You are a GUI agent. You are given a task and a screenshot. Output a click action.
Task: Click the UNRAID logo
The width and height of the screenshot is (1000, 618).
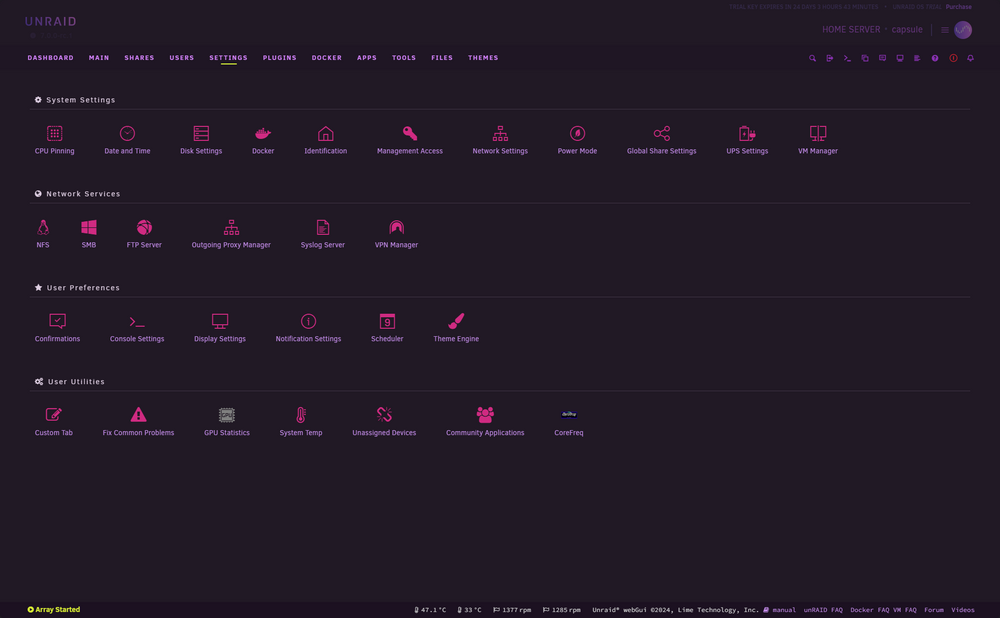pyautogui.click(x=50, y=22)
